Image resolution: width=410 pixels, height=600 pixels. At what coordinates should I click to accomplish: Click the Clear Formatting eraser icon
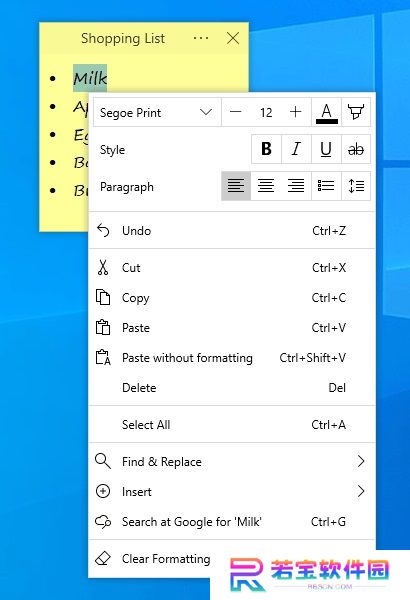coord(103,559)
